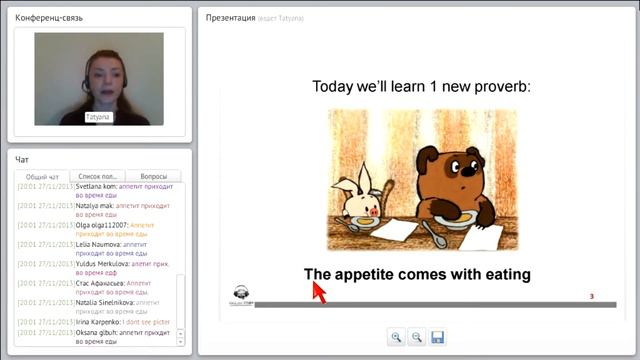
Task: Click the Конференц-связь panel title
Action: (x=49, y=18)
